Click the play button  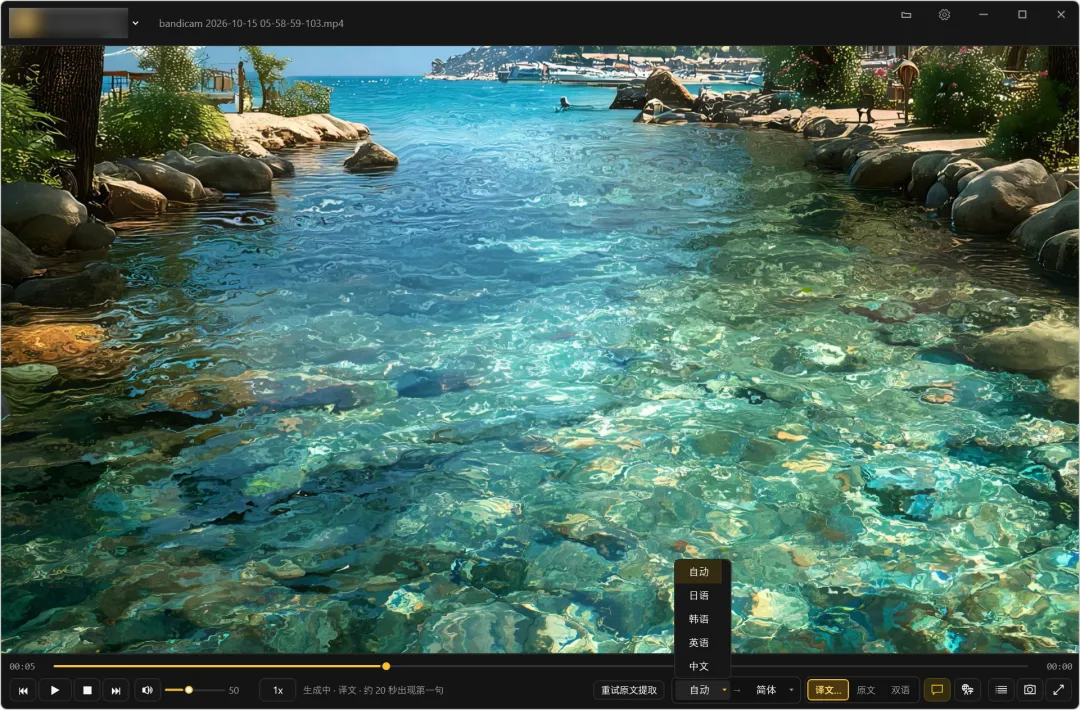(x=55, y=690)
